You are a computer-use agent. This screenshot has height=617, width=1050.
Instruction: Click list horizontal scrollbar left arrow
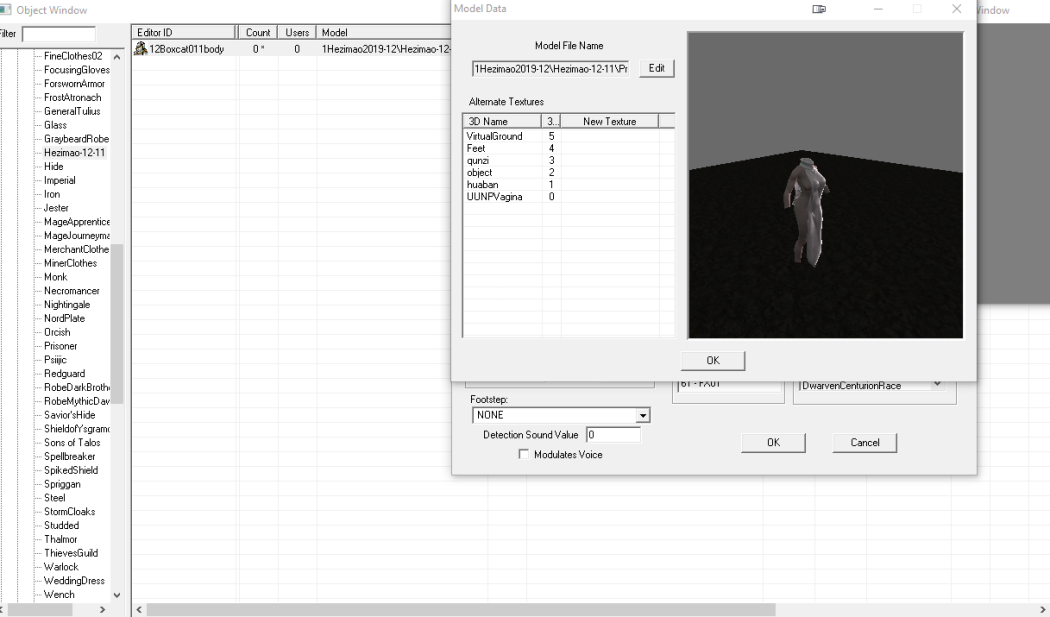139,610
